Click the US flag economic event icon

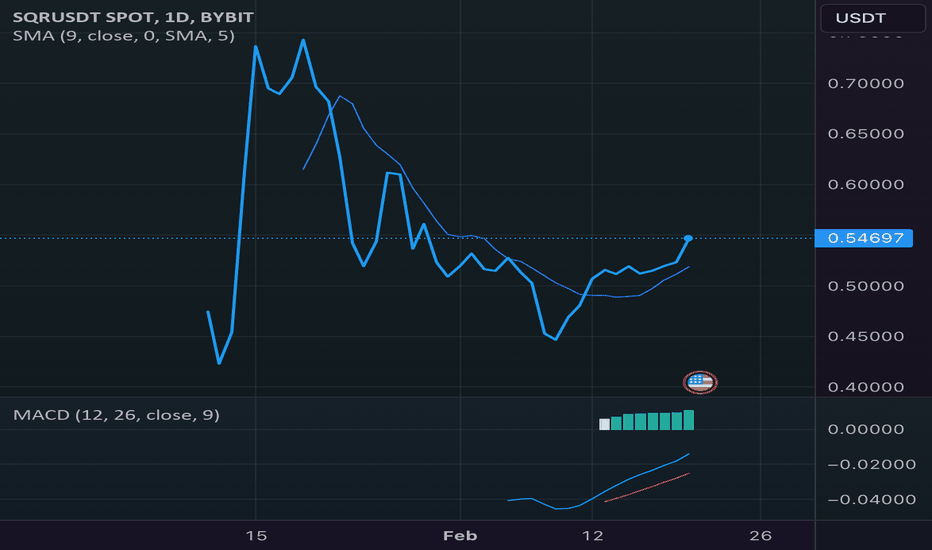tap(700, 382)
